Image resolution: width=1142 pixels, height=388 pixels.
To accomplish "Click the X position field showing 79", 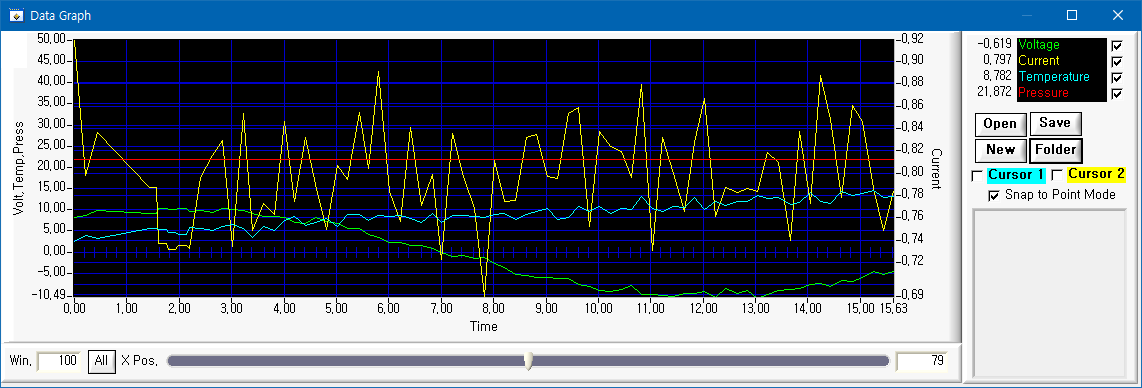I will (x=921, y=361).
